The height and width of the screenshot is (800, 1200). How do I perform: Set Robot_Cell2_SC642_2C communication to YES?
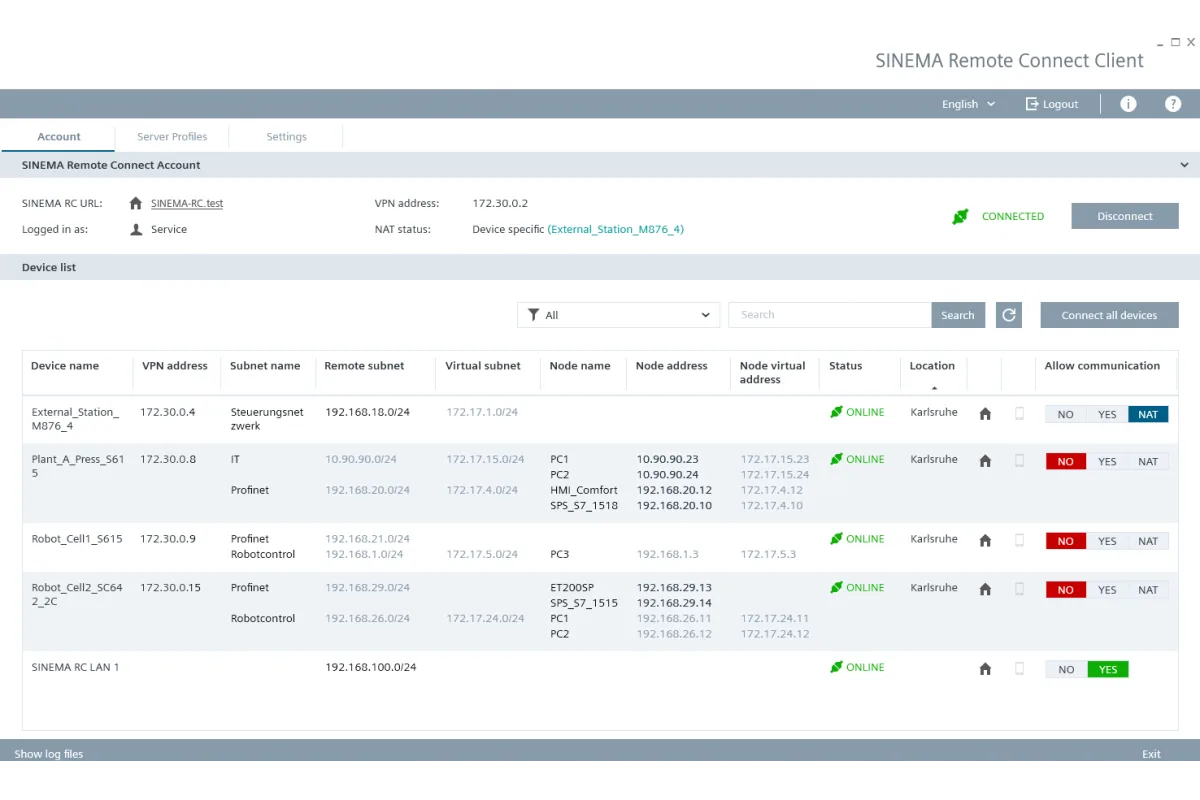click(x=1107, y=590)
